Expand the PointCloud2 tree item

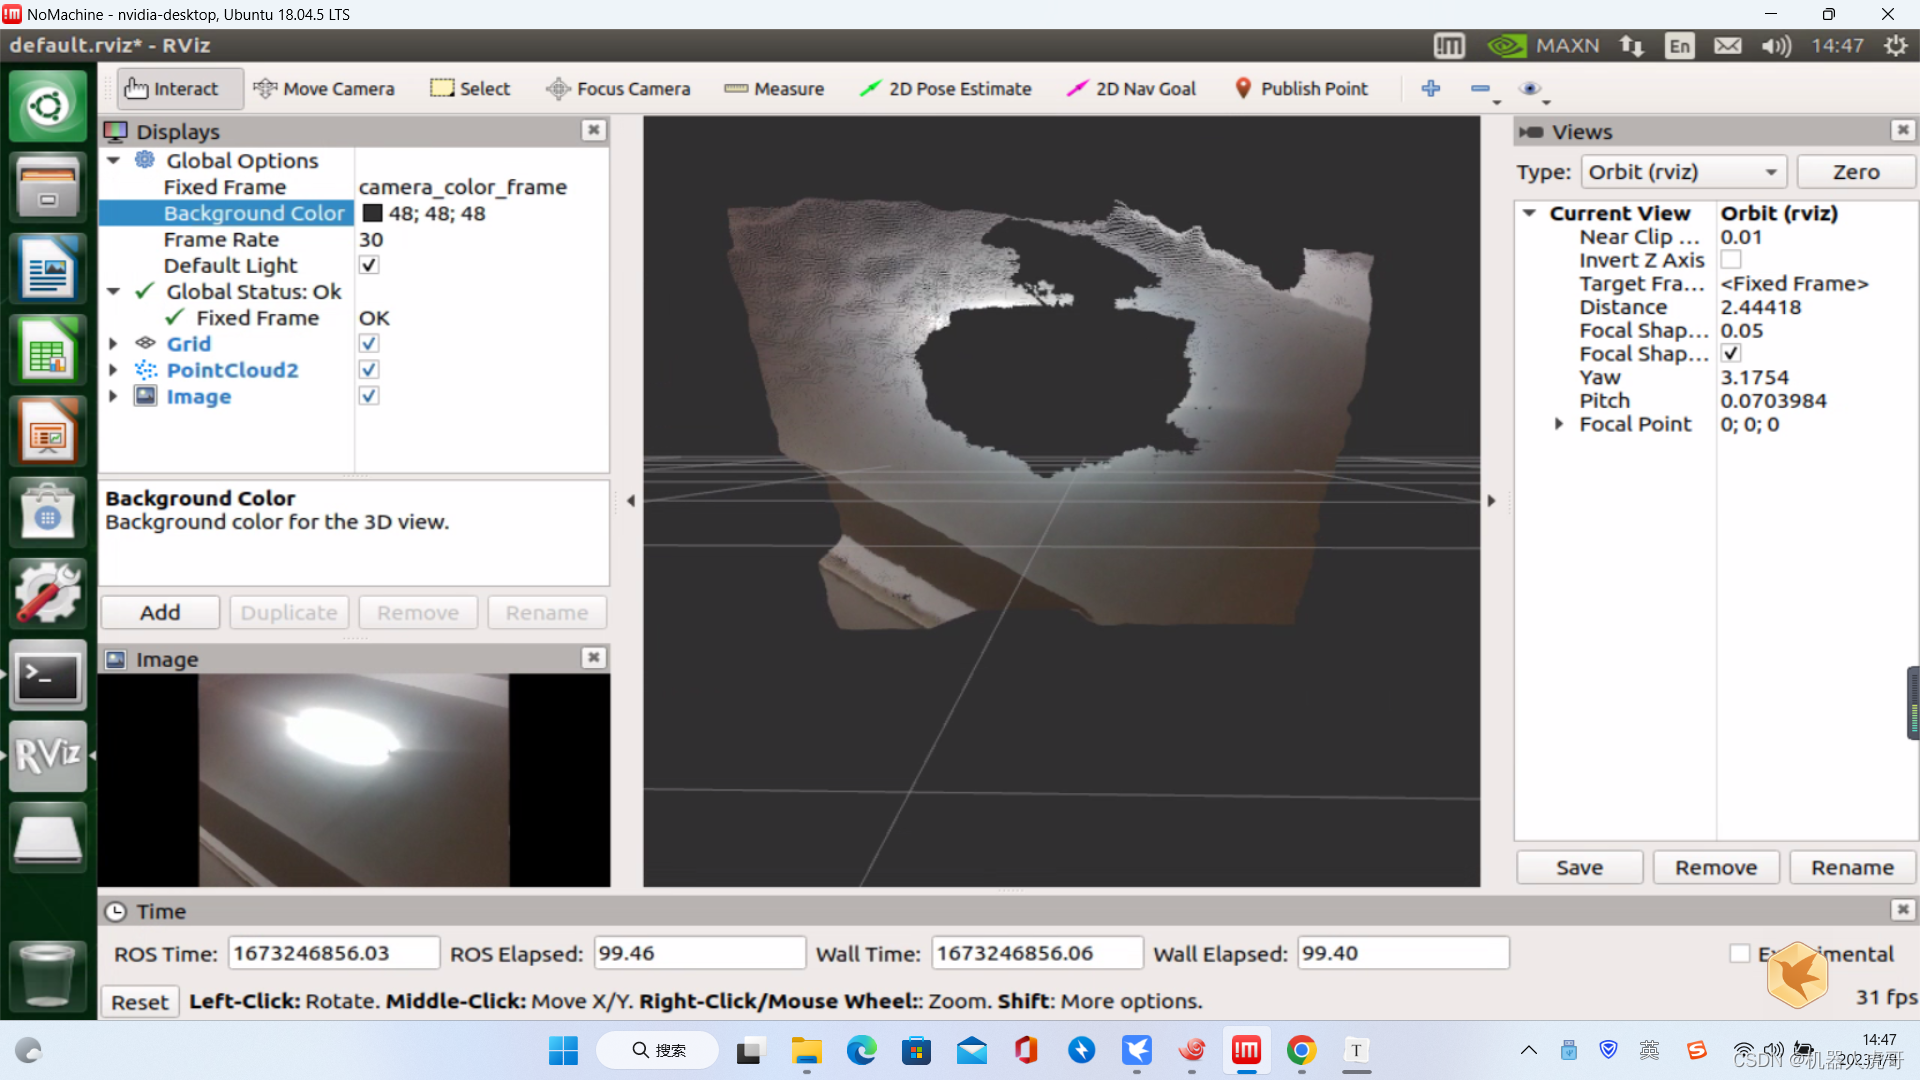pyautogui.click(x=113, y=370)
